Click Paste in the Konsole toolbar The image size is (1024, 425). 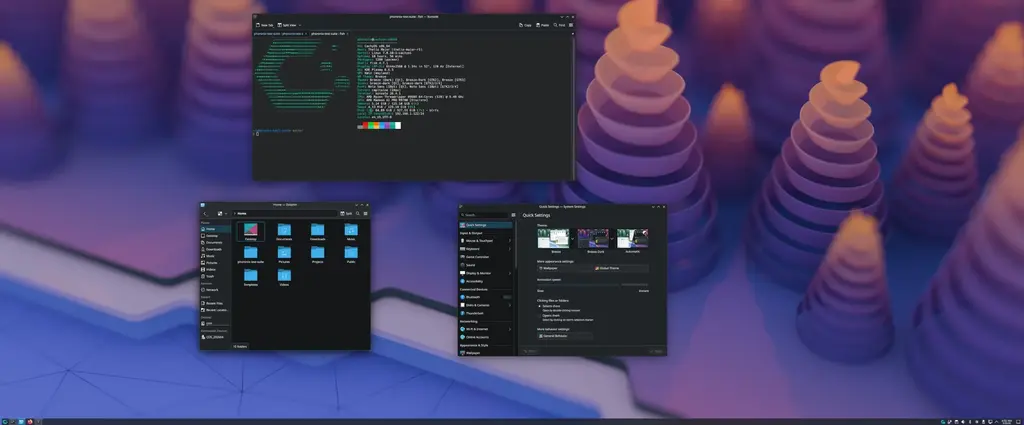543,25
